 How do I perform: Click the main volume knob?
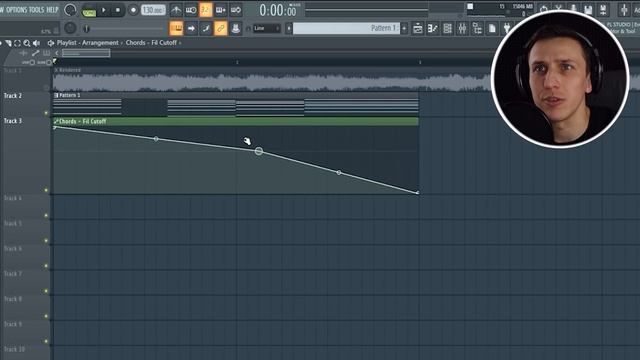coord(70,10)
